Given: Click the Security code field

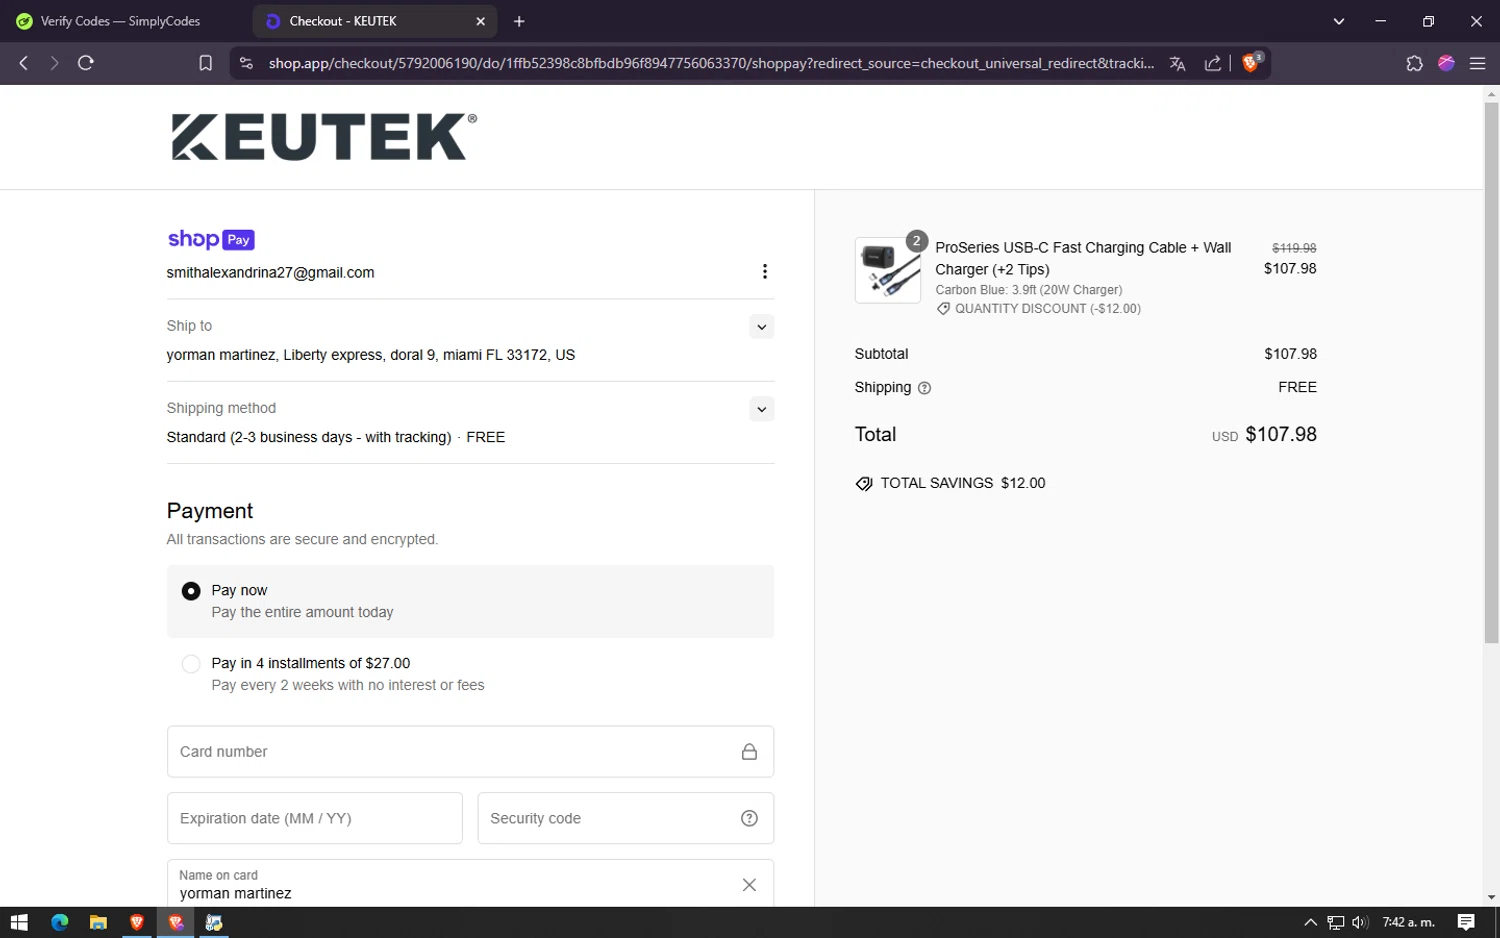Looking at the screenshot, I should (626, 818).
